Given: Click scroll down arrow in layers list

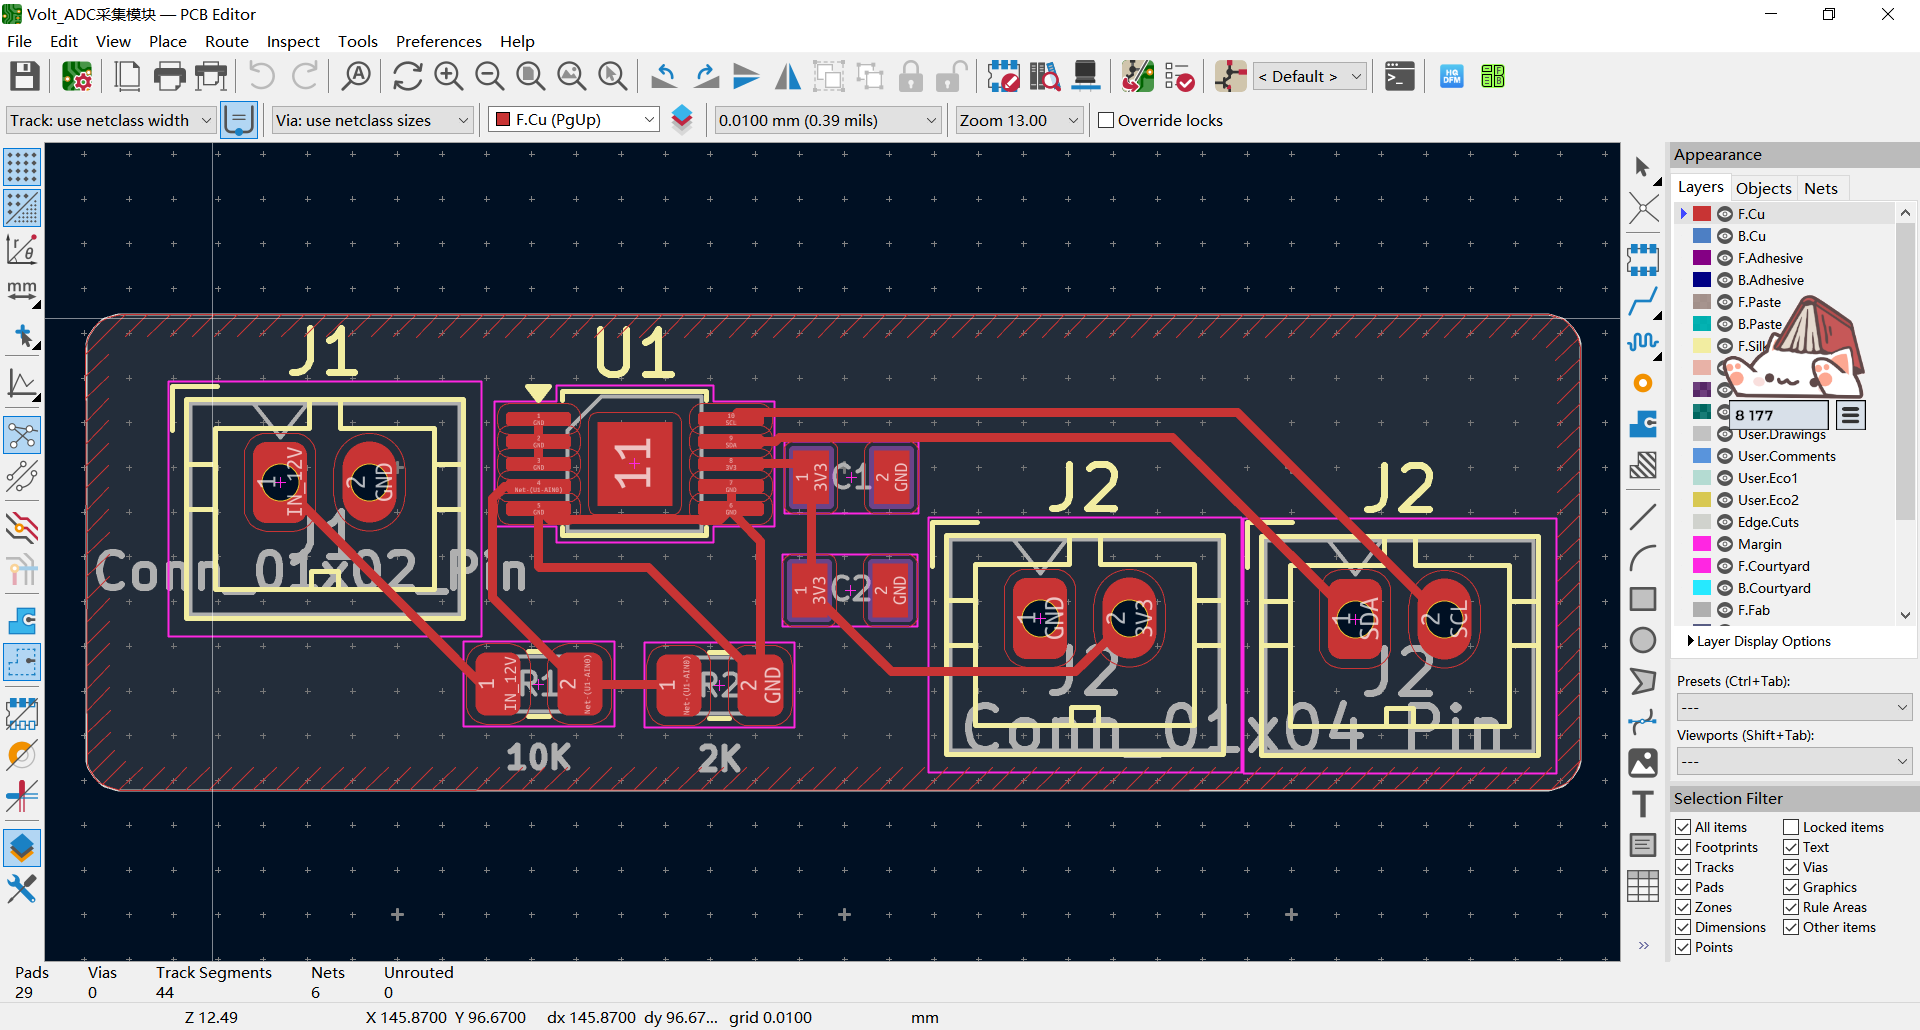Looking at the screenshot, I should 1905,615.
